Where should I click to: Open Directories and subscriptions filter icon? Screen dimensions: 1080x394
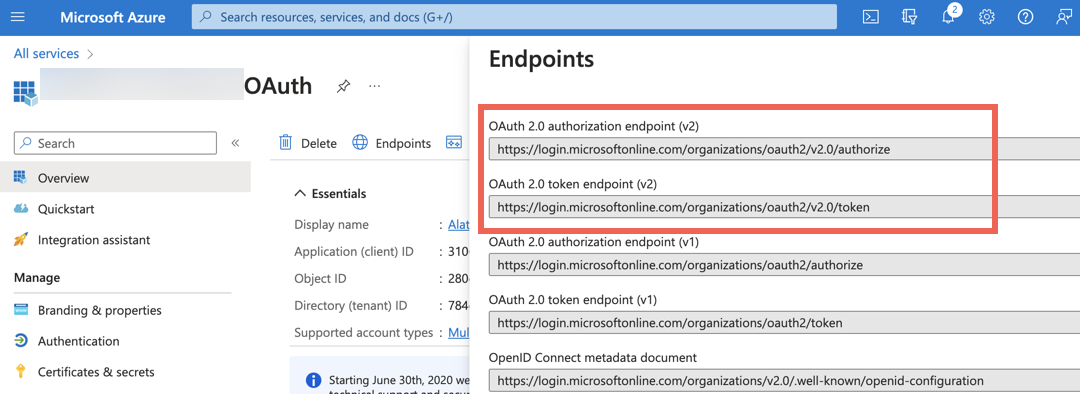[x=909, y=17]
